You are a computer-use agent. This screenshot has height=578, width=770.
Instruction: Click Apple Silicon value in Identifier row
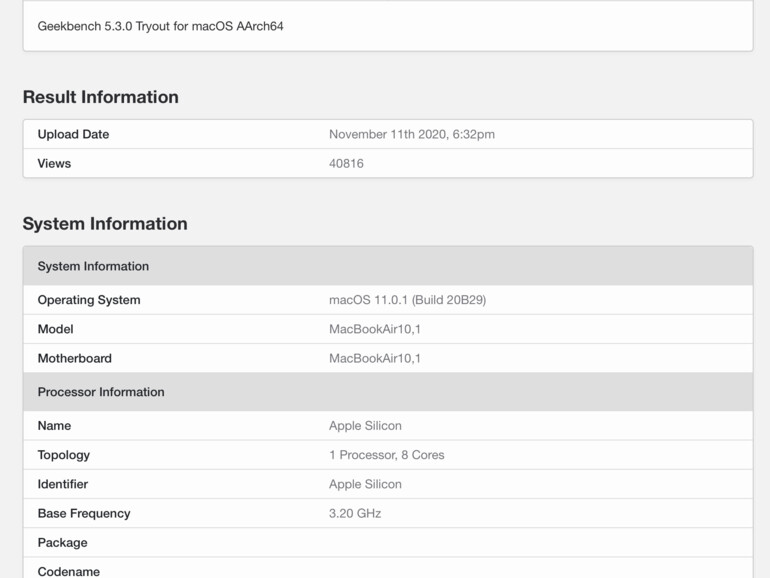pos(365,484)
